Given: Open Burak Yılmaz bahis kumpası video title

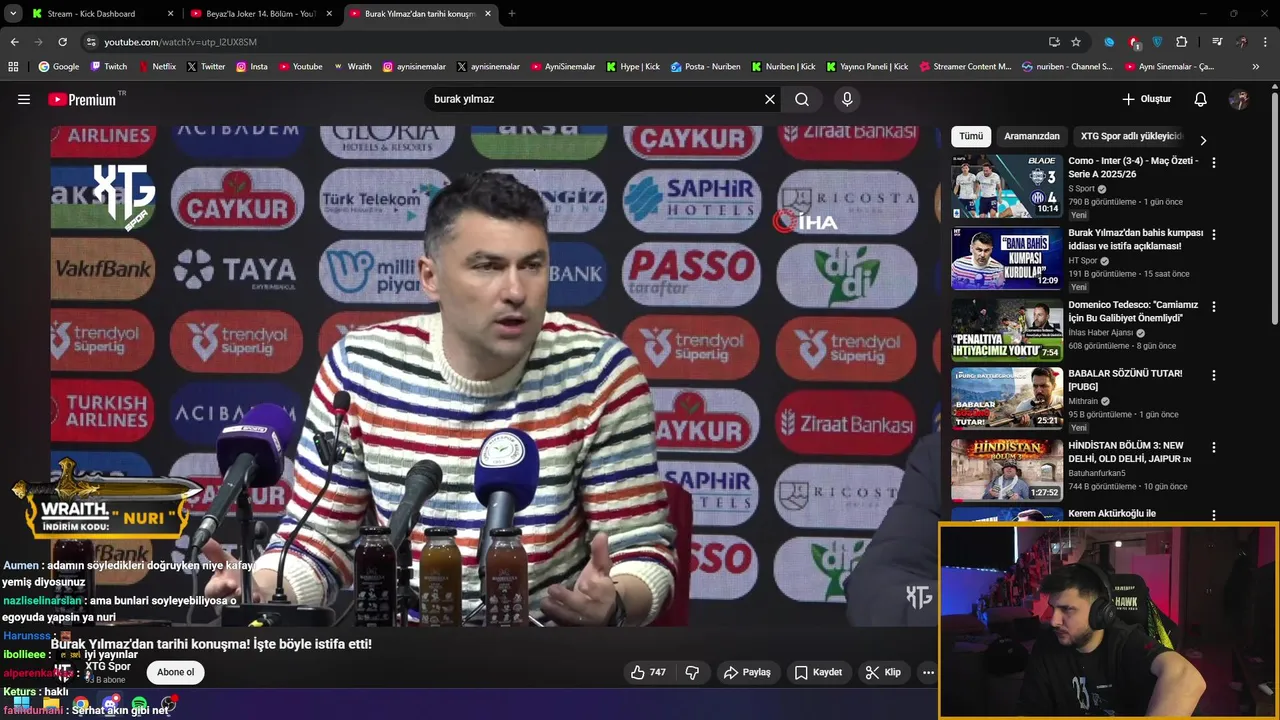Looking at the screenshot, I should [1135, 239].
